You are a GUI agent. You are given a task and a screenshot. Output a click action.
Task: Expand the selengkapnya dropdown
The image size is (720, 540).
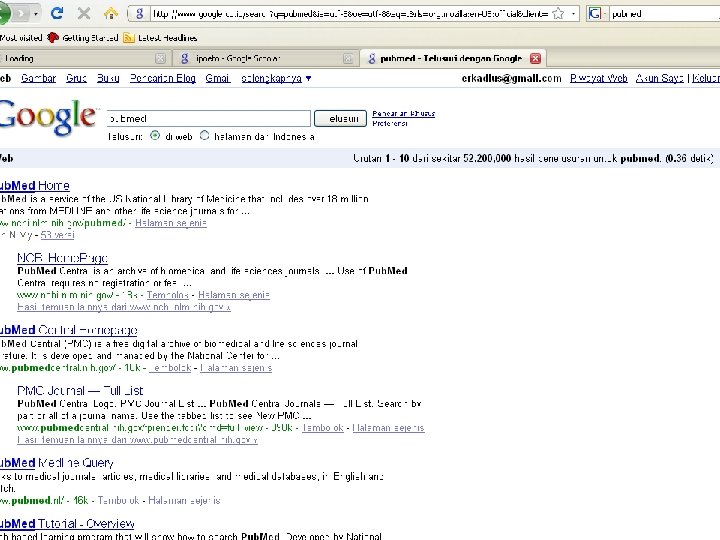point(276,79)
